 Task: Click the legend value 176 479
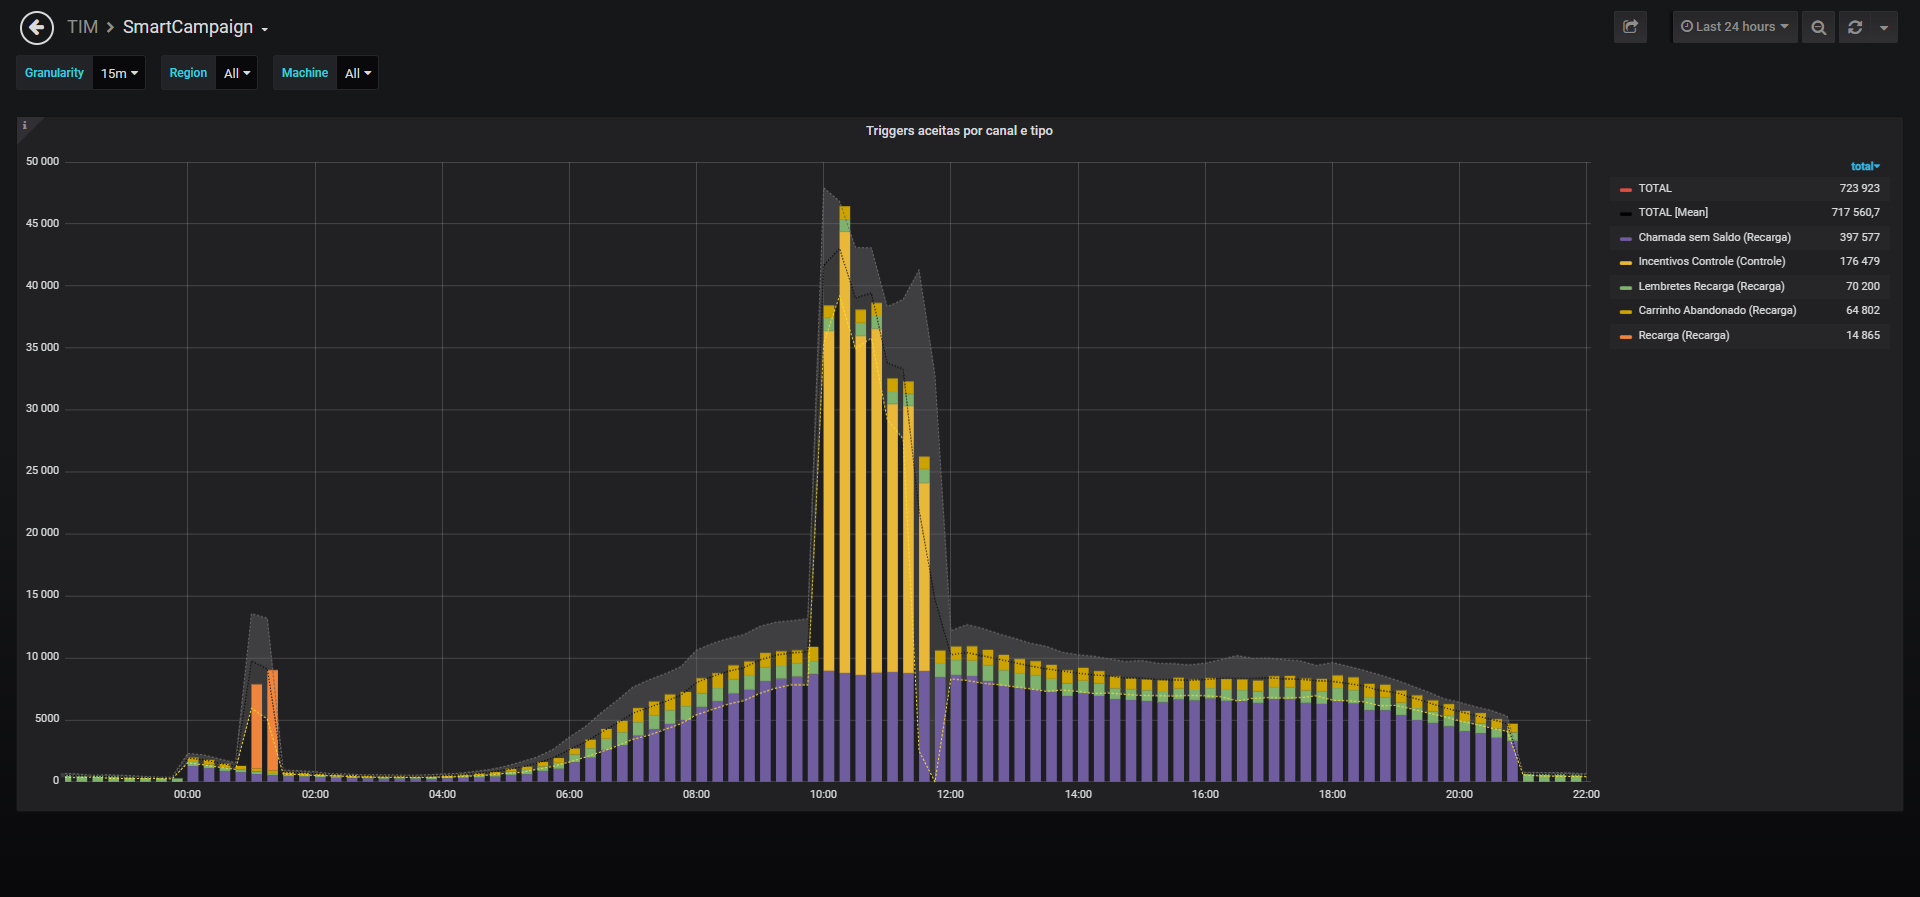[x=1859, y=261]
